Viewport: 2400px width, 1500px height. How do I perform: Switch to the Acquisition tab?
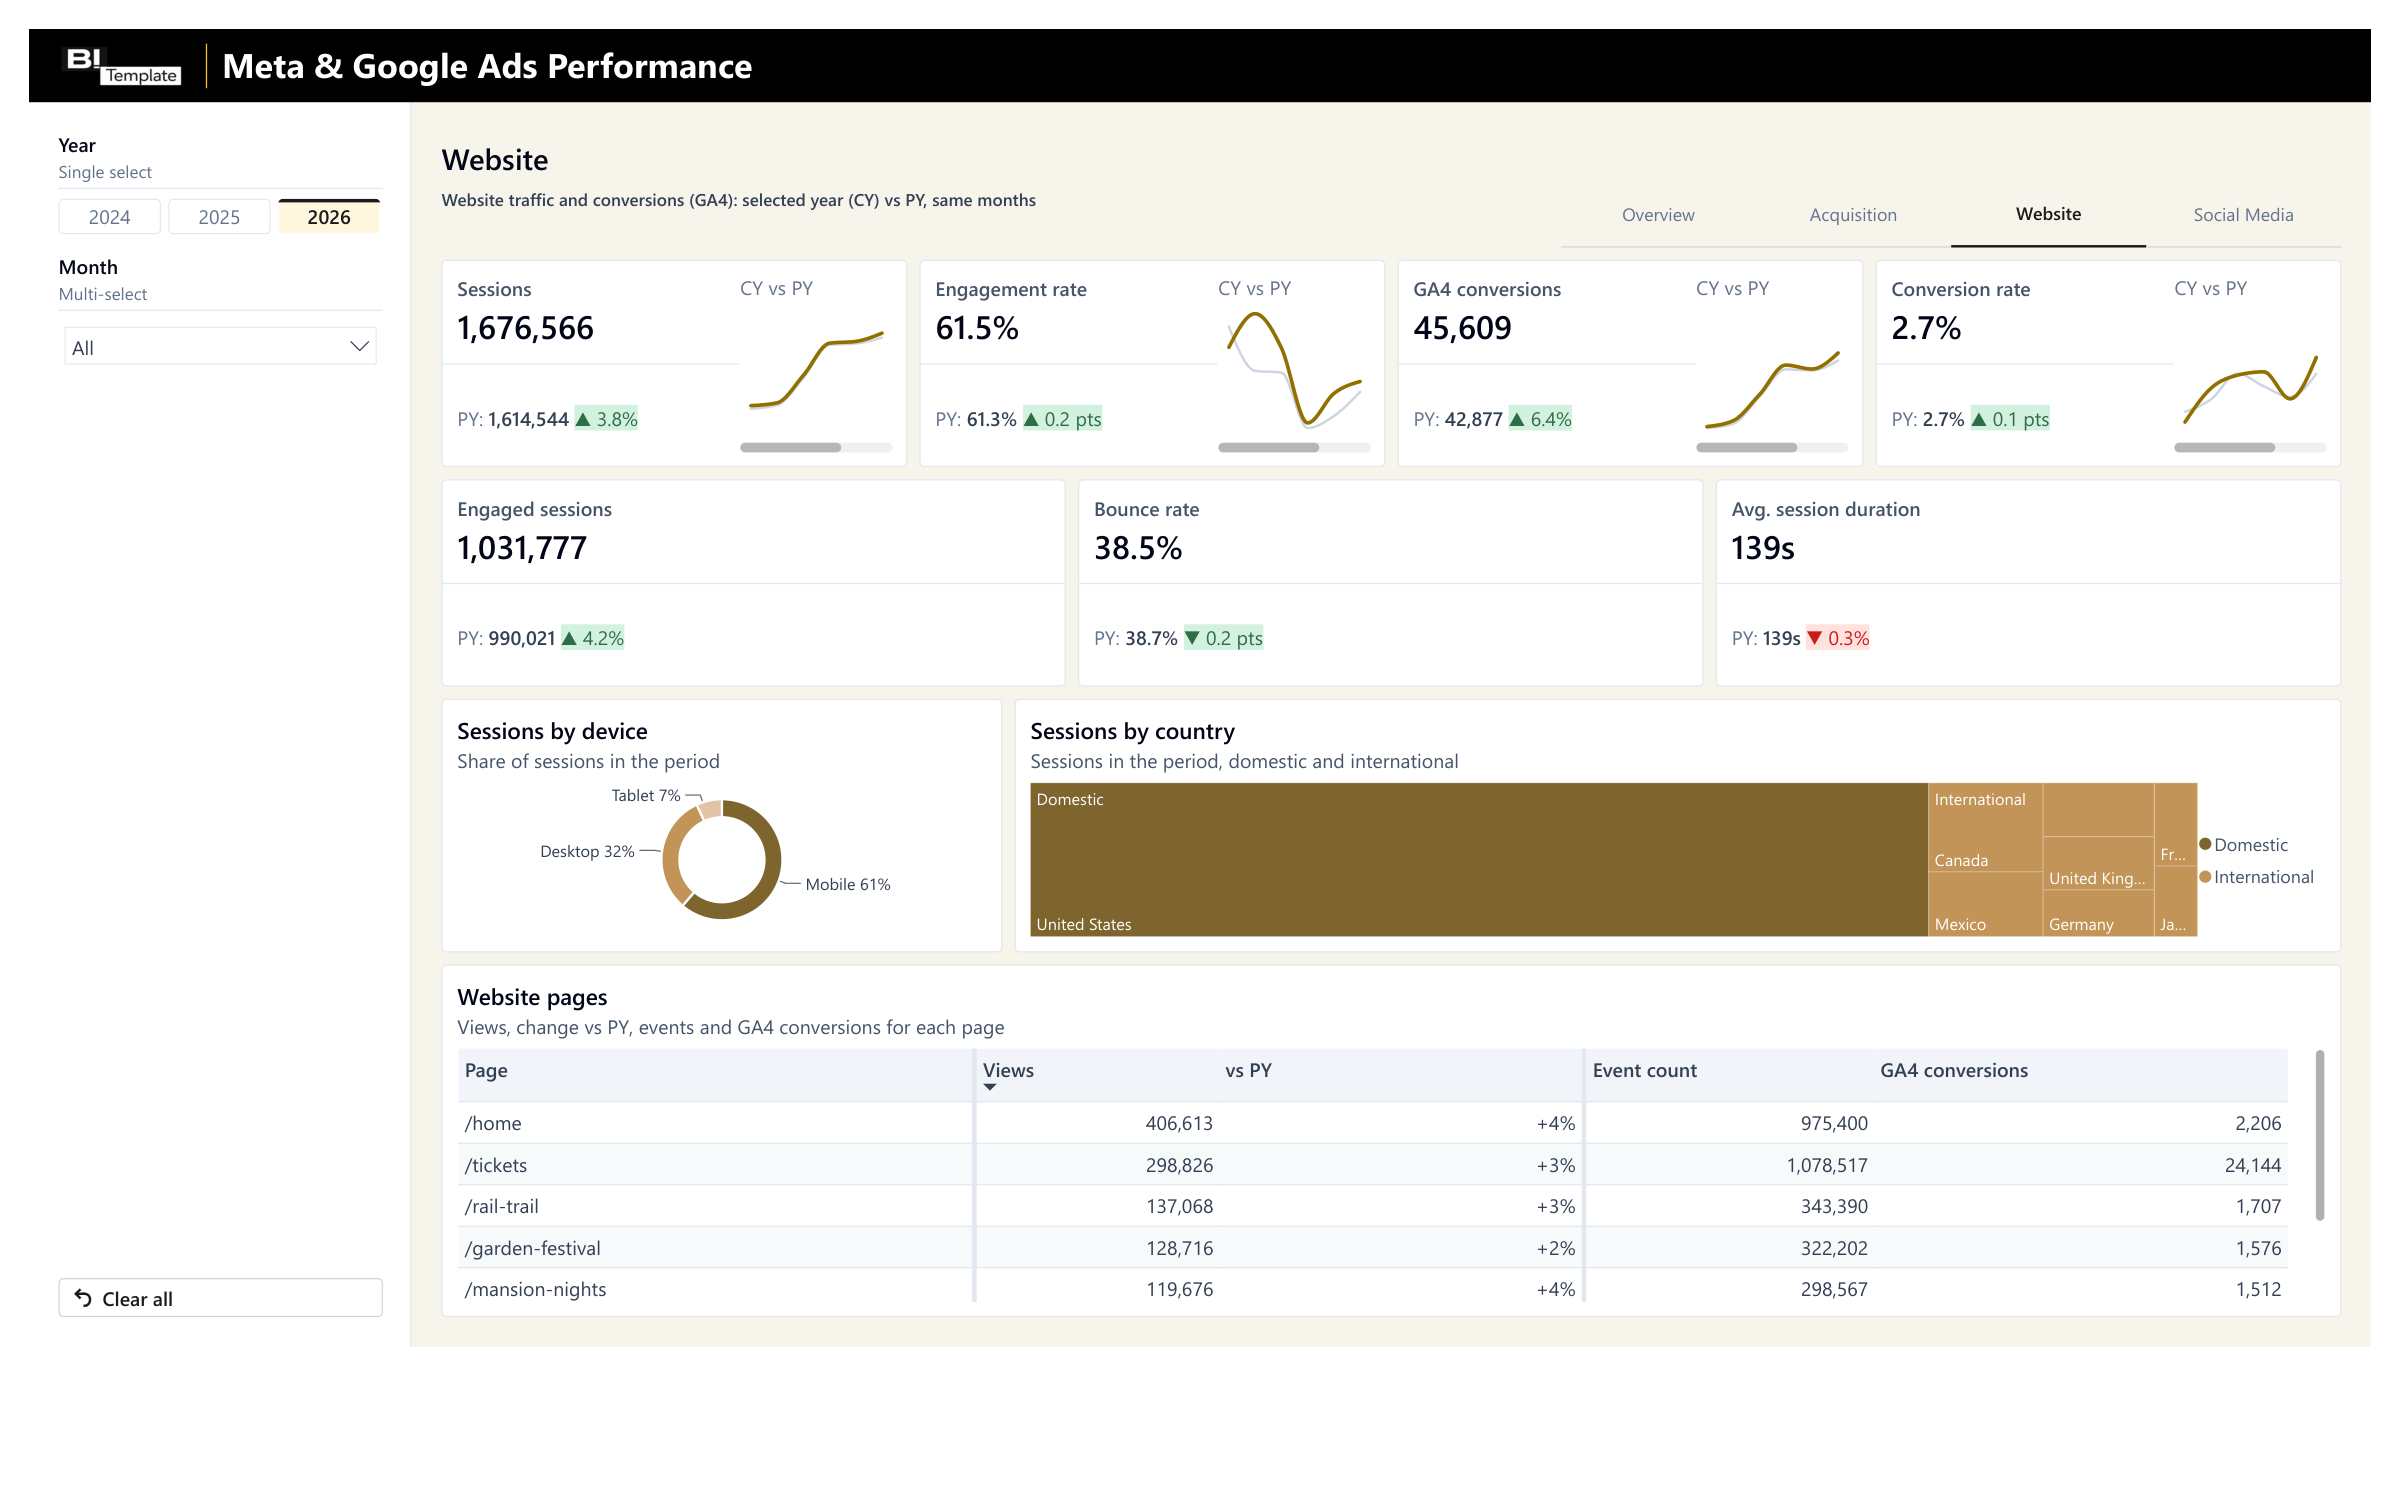pyautogui.click(x=1853, y=215)
